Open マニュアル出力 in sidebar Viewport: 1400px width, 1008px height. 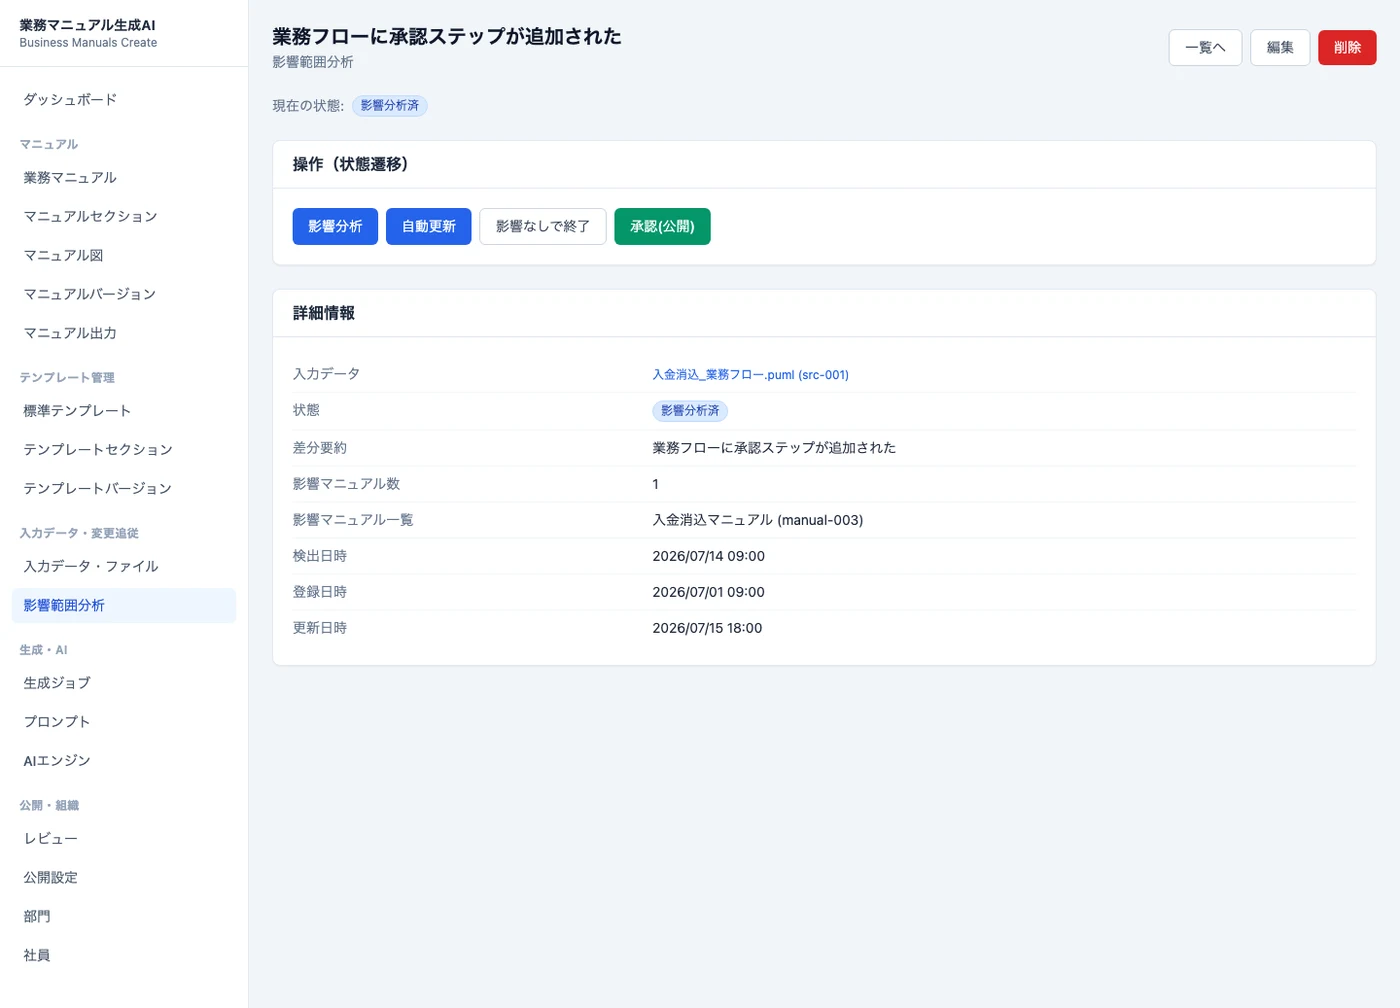coord(124,333)
